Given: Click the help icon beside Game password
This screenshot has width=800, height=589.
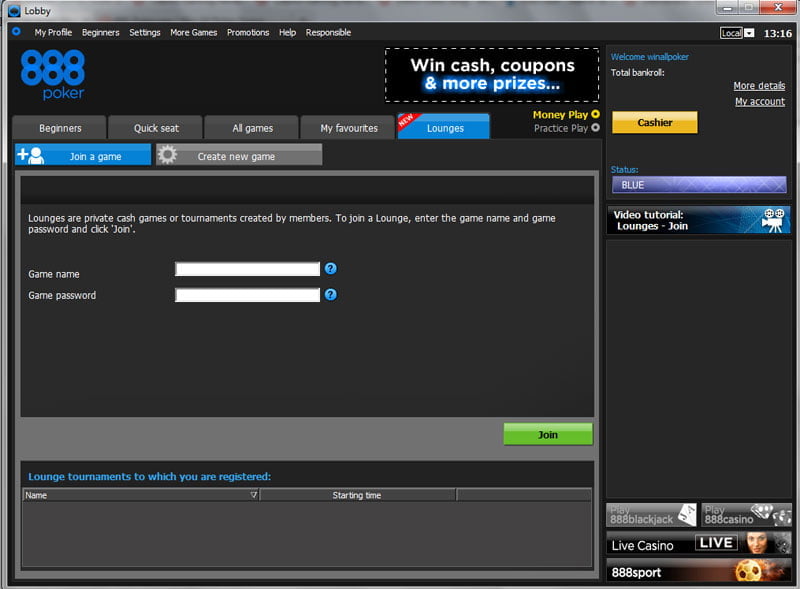Looking at the screenshot, I should [331, 294].
